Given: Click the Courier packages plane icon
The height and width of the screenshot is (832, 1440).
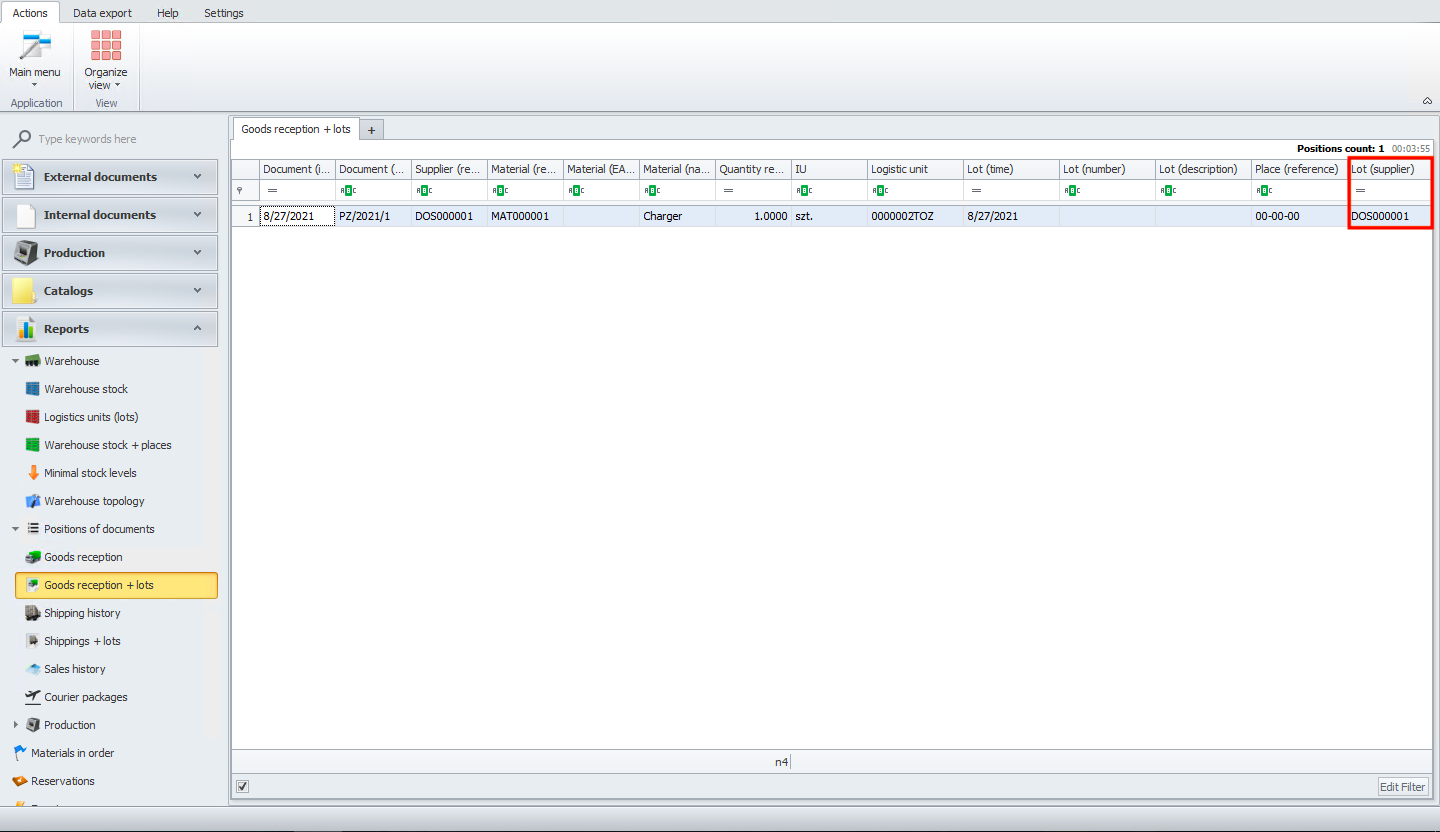Looking at the screenshot, I should click(33, 697).
